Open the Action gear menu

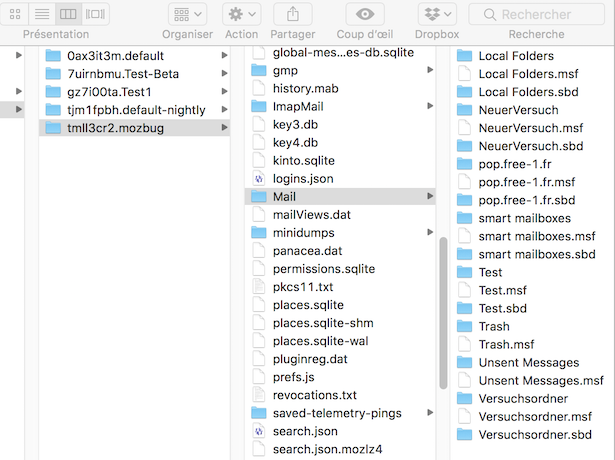242,14
